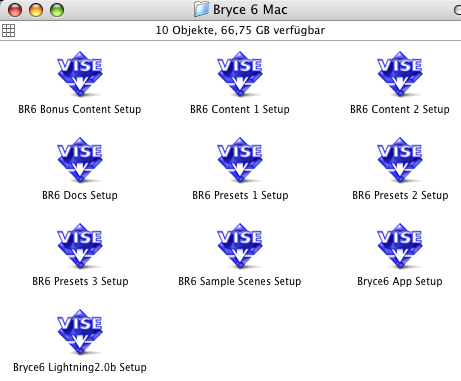Screen dimensions: 461x381
Task: Close the Bryce 6 Mac window
Action: click(15, 10)
